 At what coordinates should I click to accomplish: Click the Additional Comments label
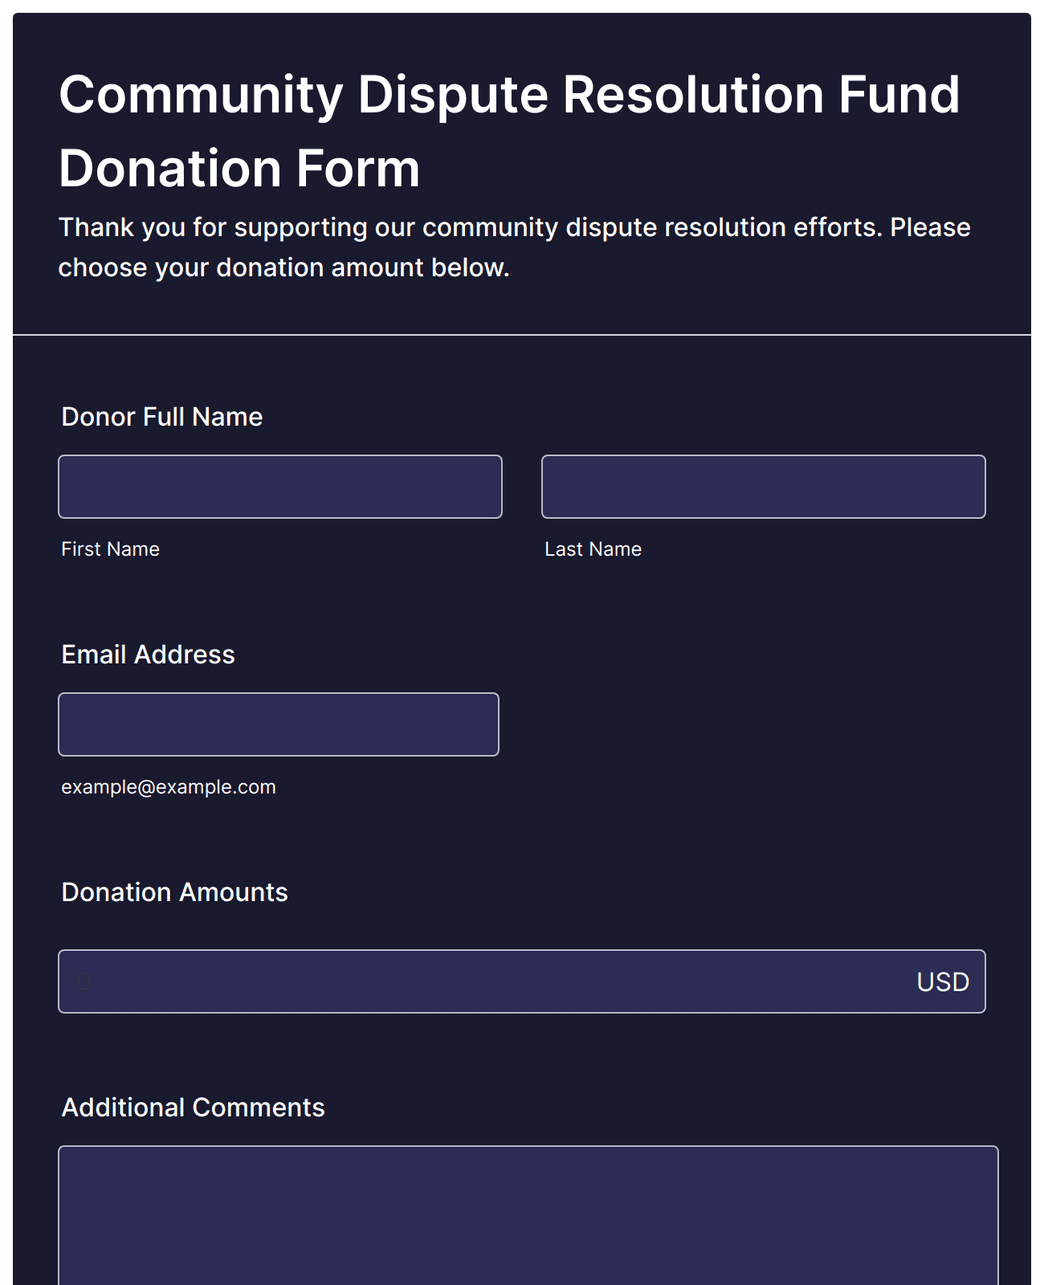point(193,1108)
